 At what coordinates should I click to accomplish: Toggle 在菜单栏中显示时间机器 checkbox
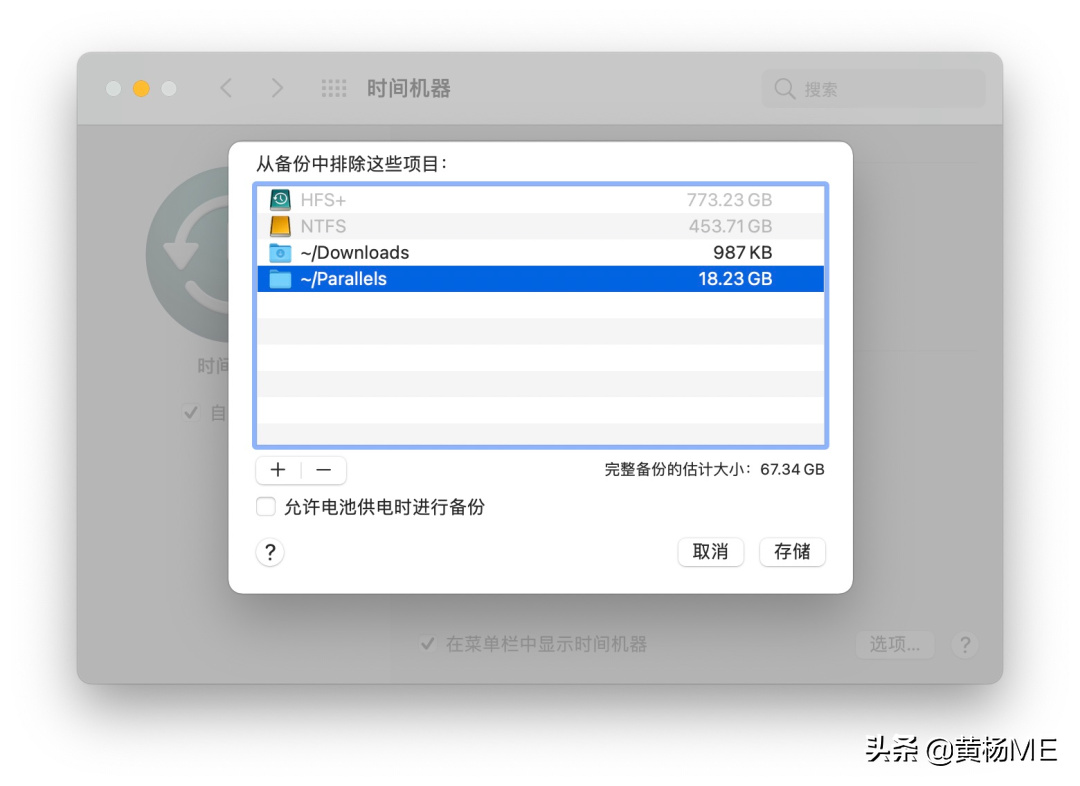[428, 644]
